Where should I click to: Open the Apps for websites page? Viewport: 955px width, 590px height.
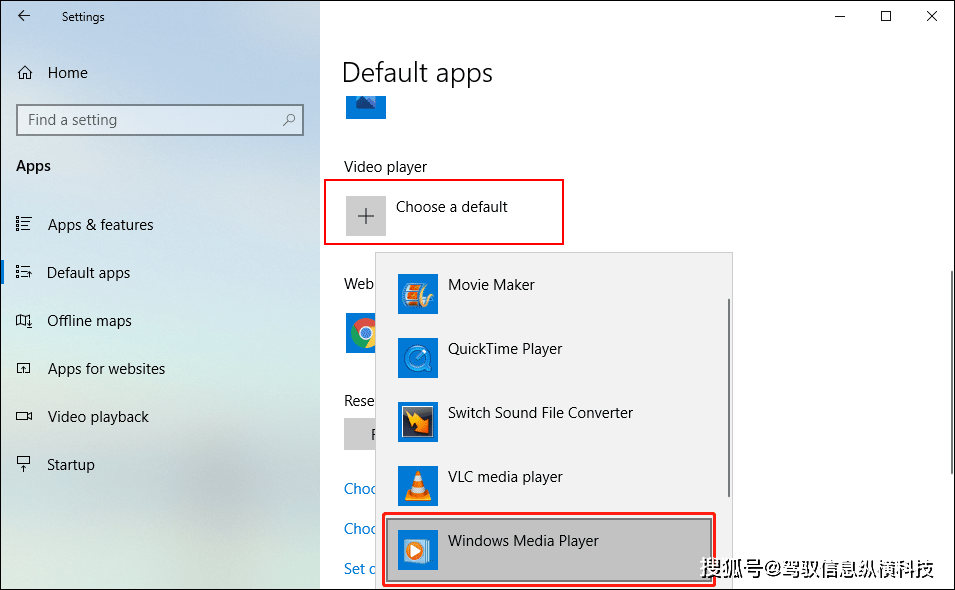(107, 369)
